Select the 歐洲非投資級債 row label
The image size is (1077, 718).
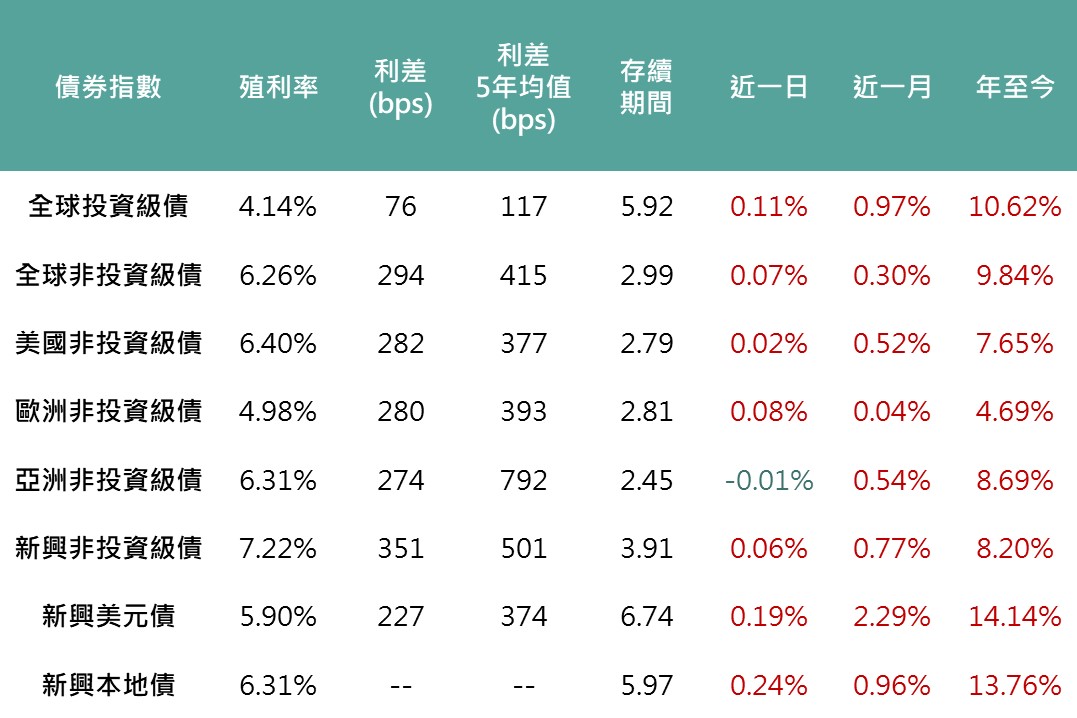pyautogui.click(x=108, y=411)
